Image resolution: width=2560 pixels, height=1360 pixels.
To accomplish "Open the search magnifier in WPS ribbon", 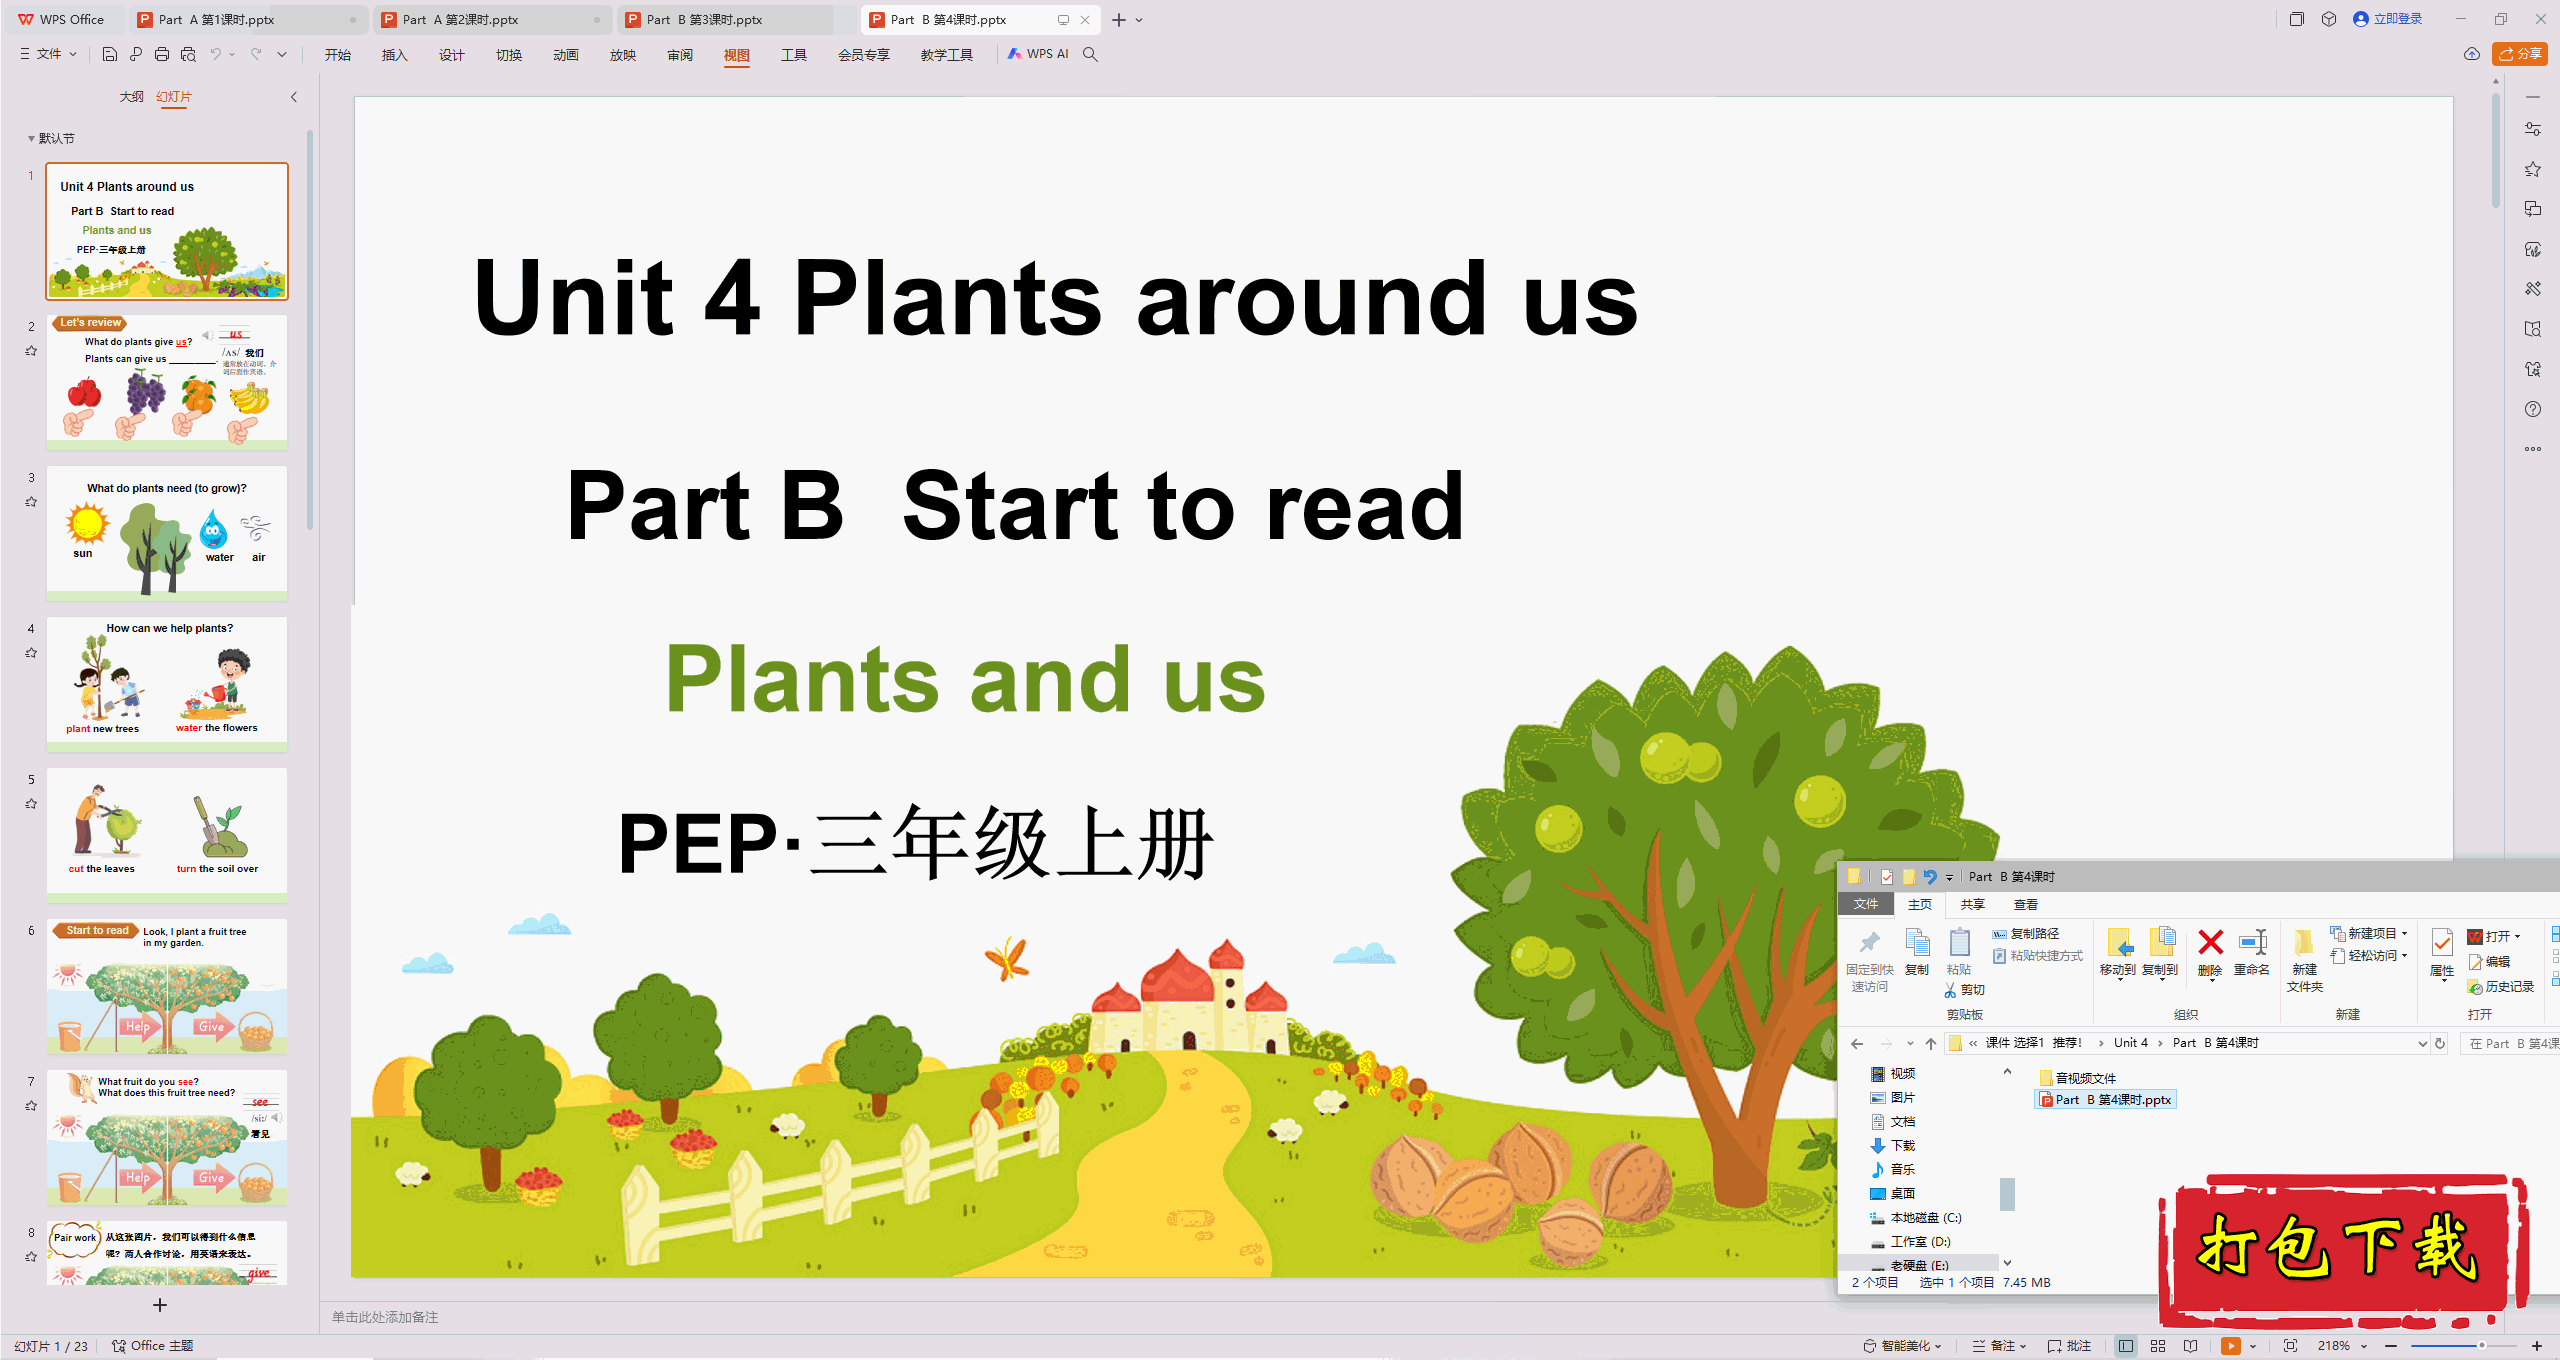I will pyautogui.click(x=1091, y=54).
